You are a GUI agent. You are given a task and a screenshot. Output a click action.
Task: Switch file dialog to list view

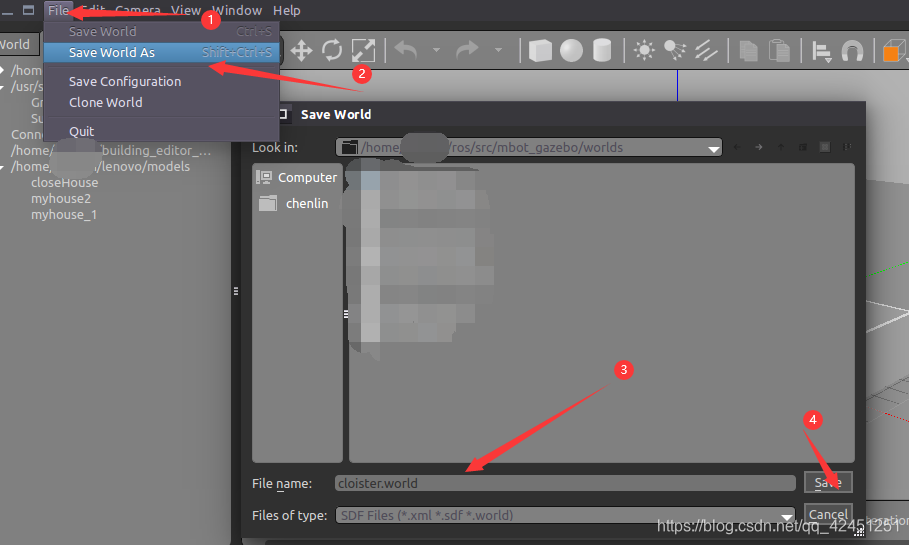click(825, 147)
